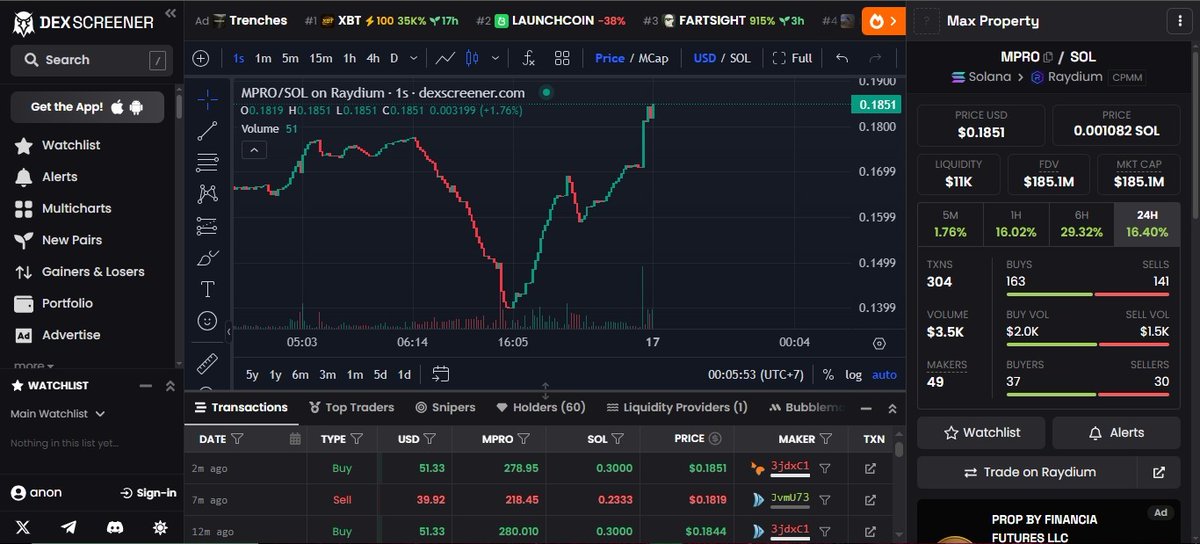The image size is (1200, 544).
Task: Select the 1H stats tab
Action: 1016,223
